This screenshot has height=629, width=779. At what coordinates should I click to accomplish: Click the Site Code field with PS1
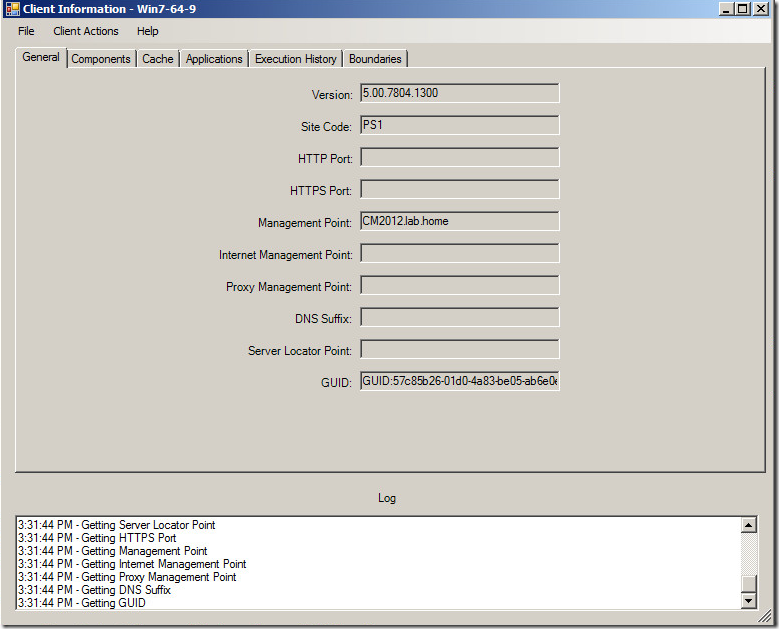click(x=460, y=125)
